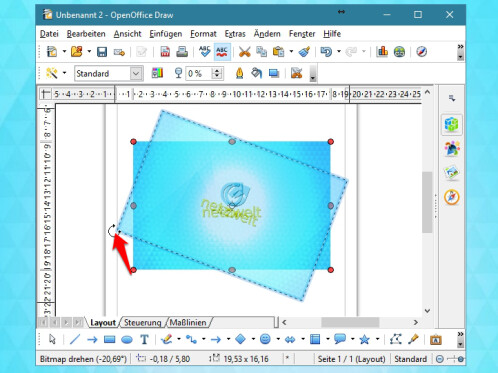Open the Hilfe menu
The height and width of the screenshot is (373, 498).
[332, 34]
